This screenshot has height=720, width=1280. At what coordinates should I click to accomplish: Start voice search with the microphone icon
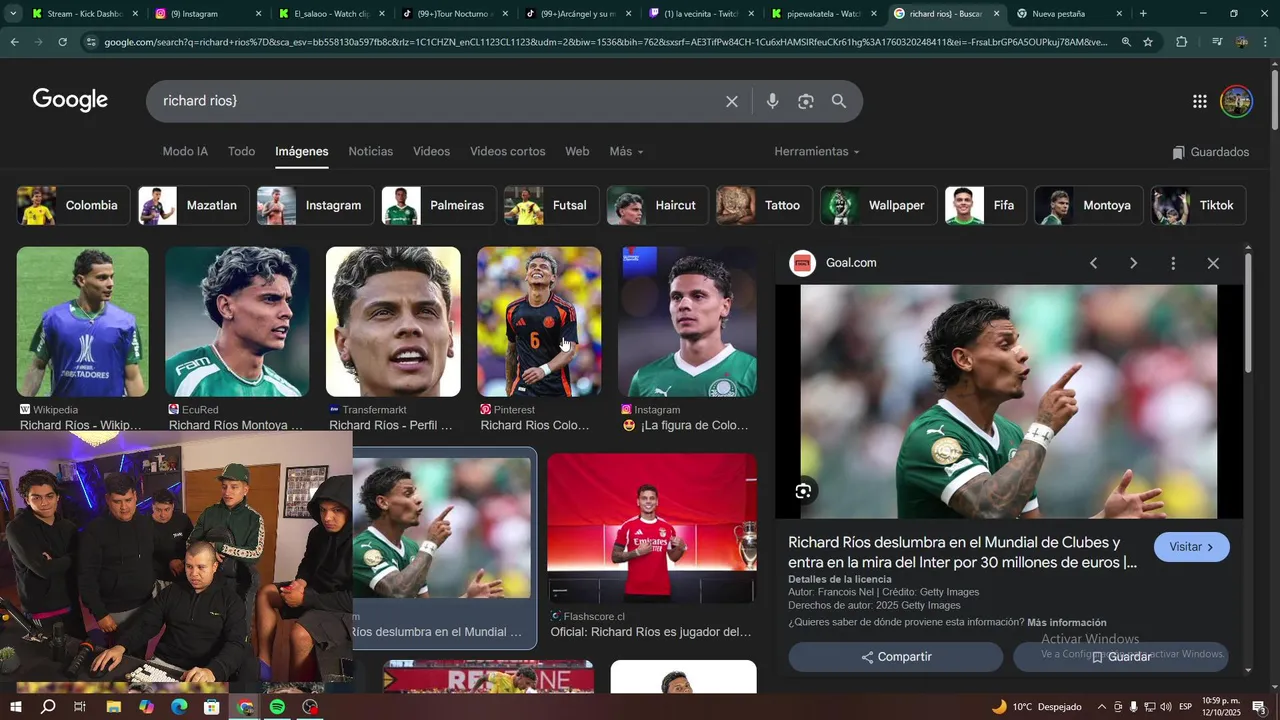(x=772, y=101)
